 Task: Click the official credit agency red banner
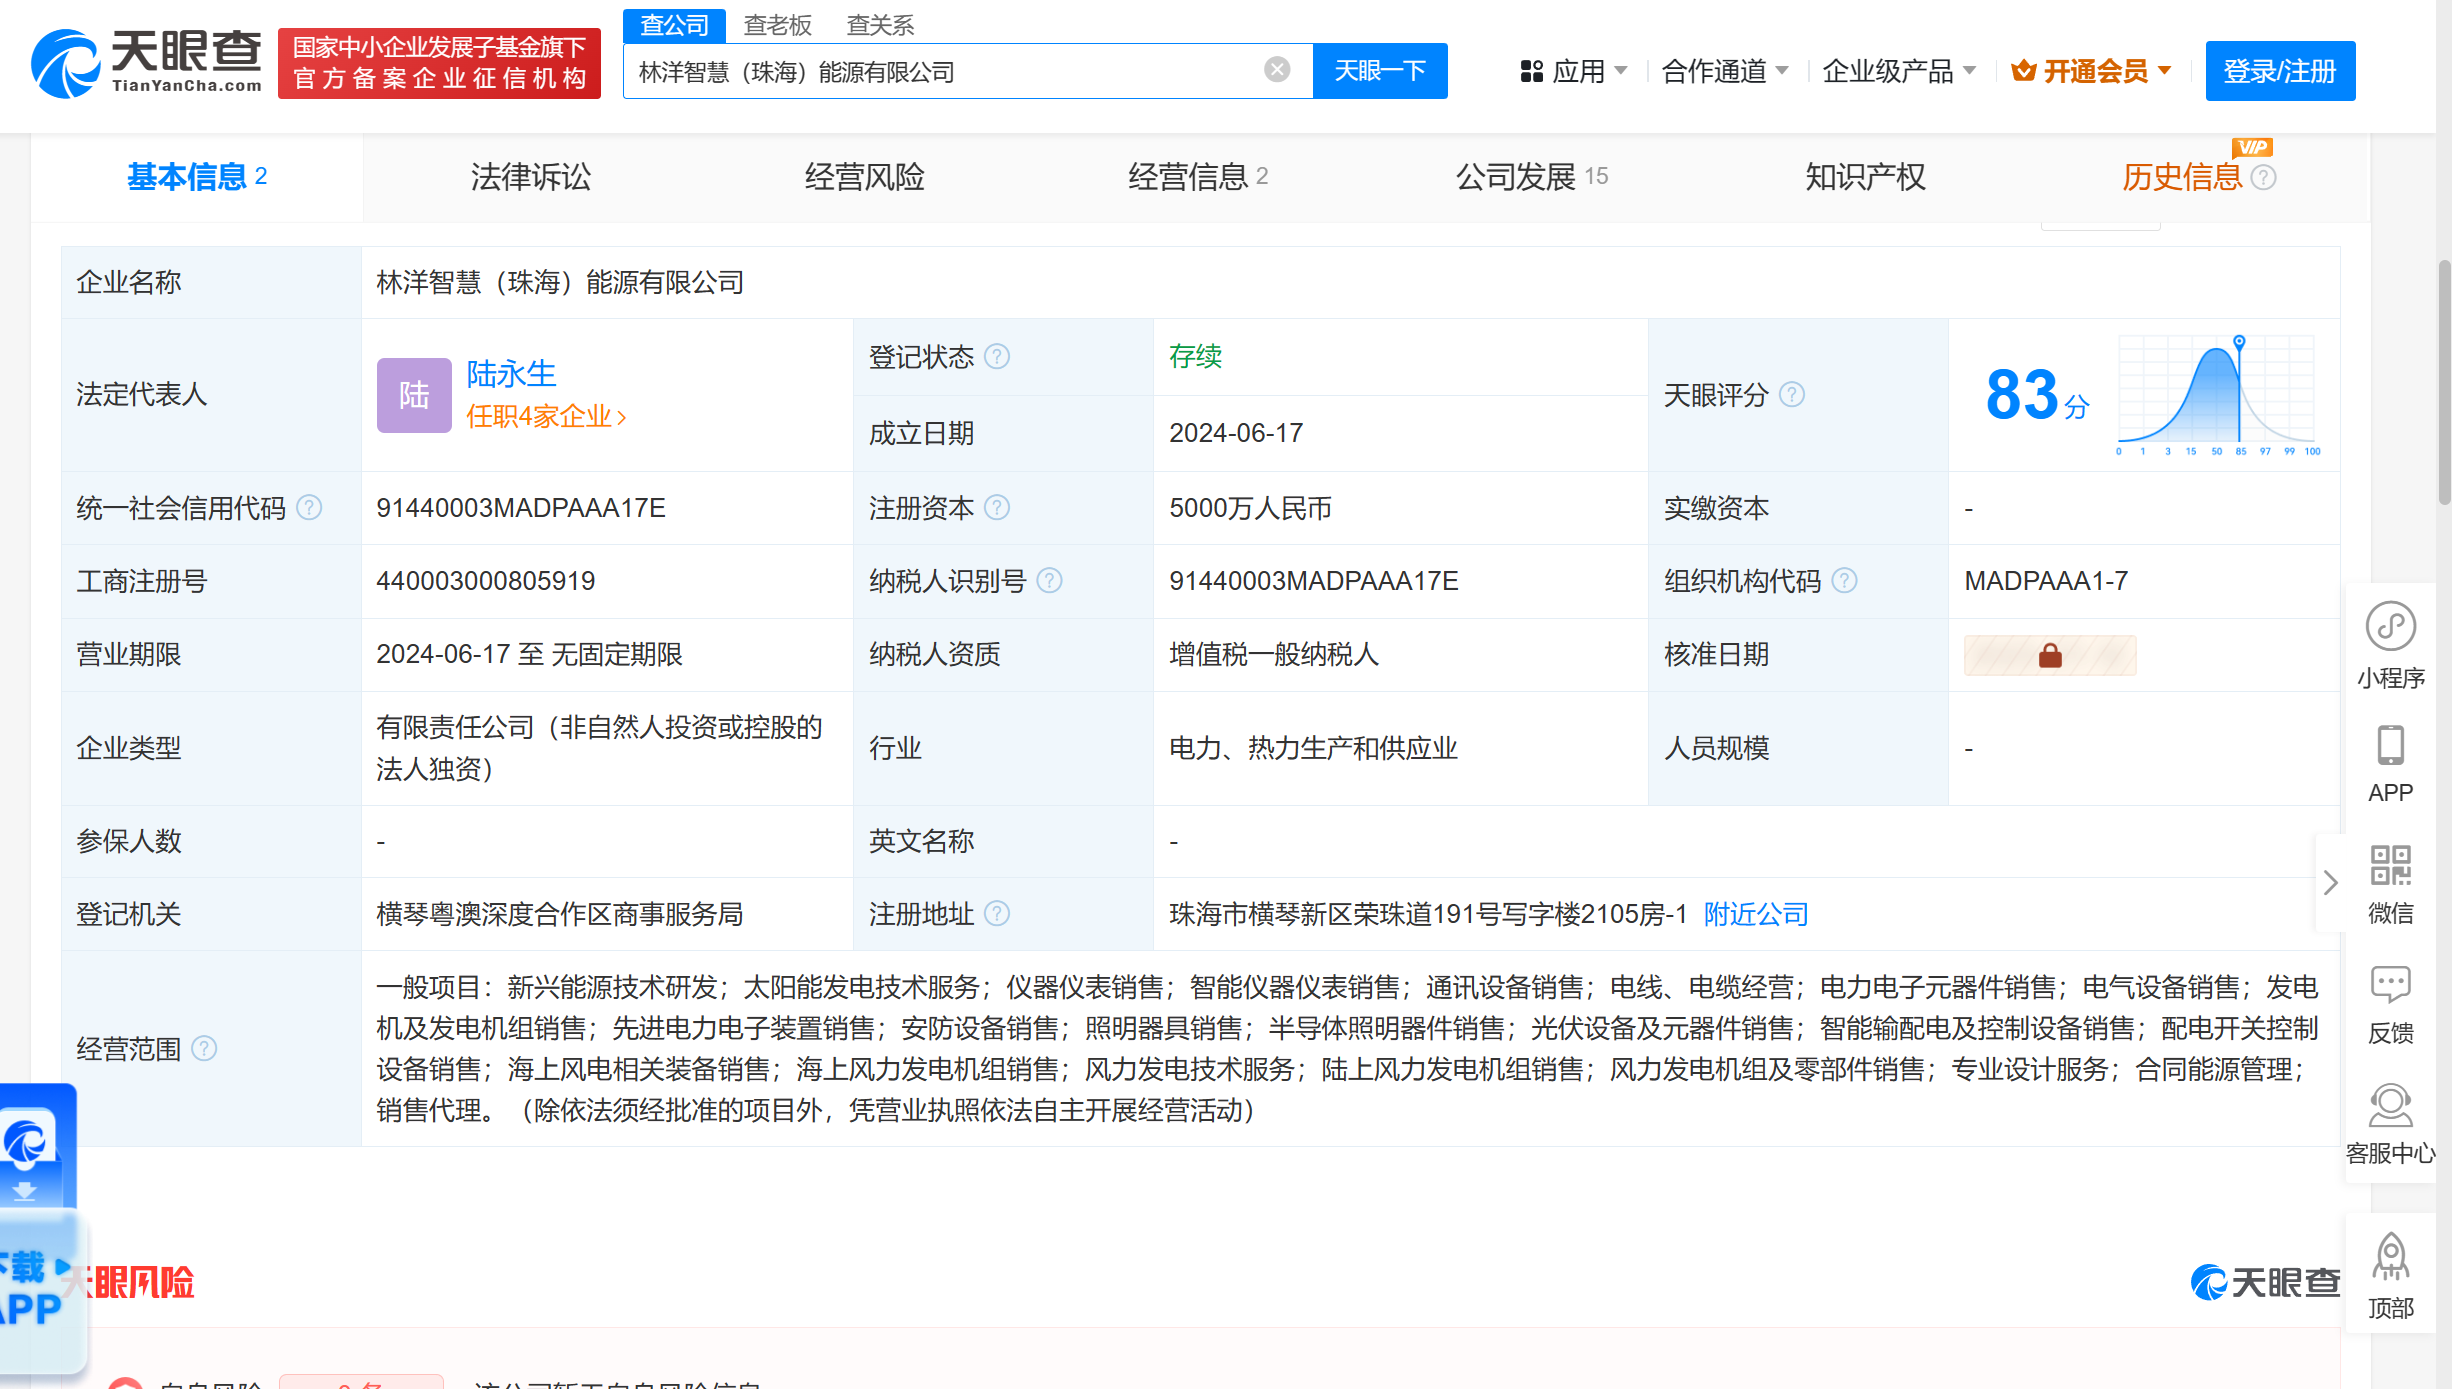439,63
